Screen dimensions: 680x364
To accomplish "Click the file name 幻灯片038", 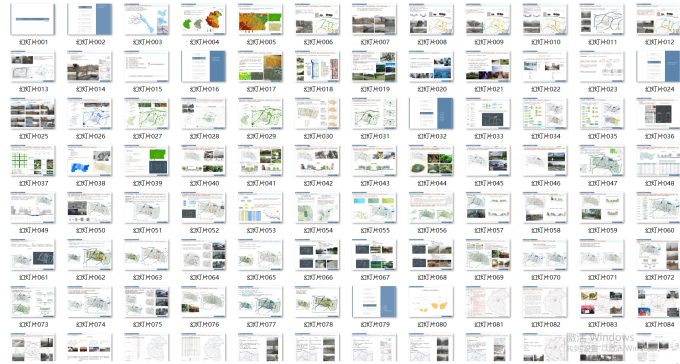I will [90, 183].
